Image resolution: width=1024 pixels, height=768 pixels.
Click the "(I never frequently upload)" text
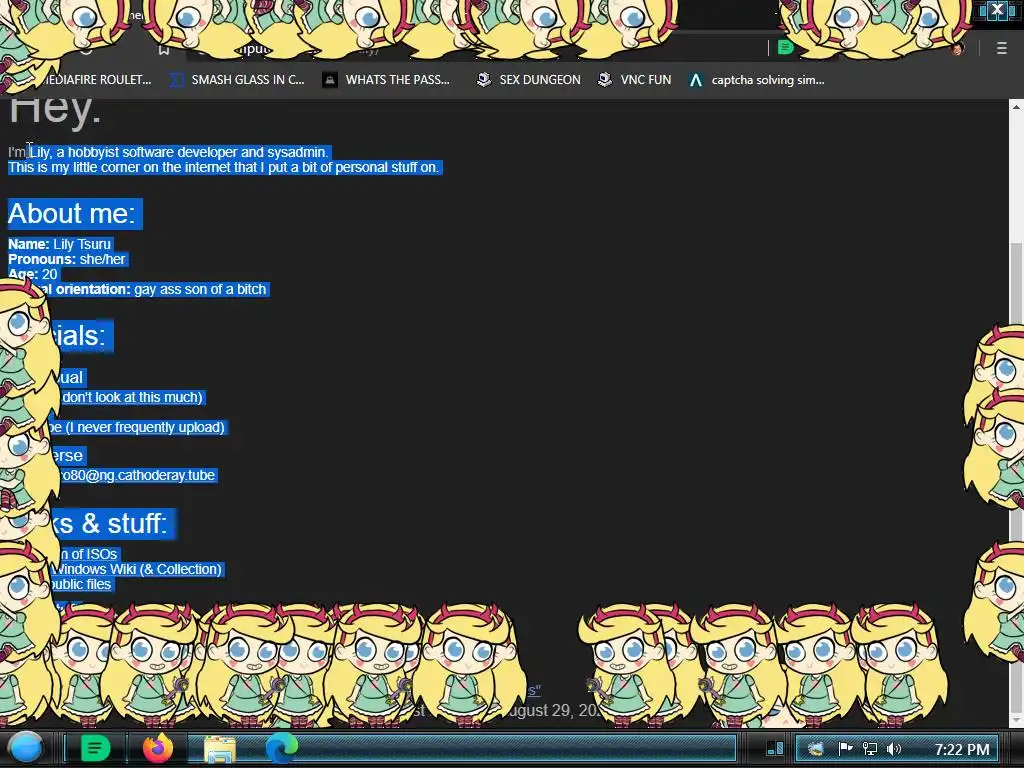[145, 427]
